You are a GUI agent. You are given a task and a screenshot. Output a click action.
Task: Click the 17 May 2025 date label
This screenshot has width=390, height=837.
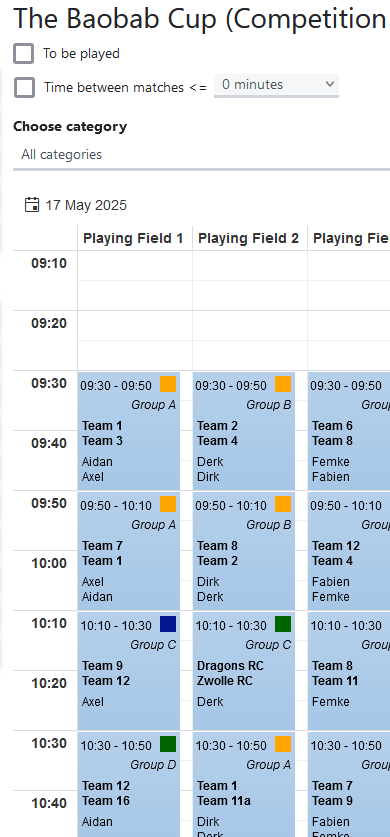[x=86, y=206]
